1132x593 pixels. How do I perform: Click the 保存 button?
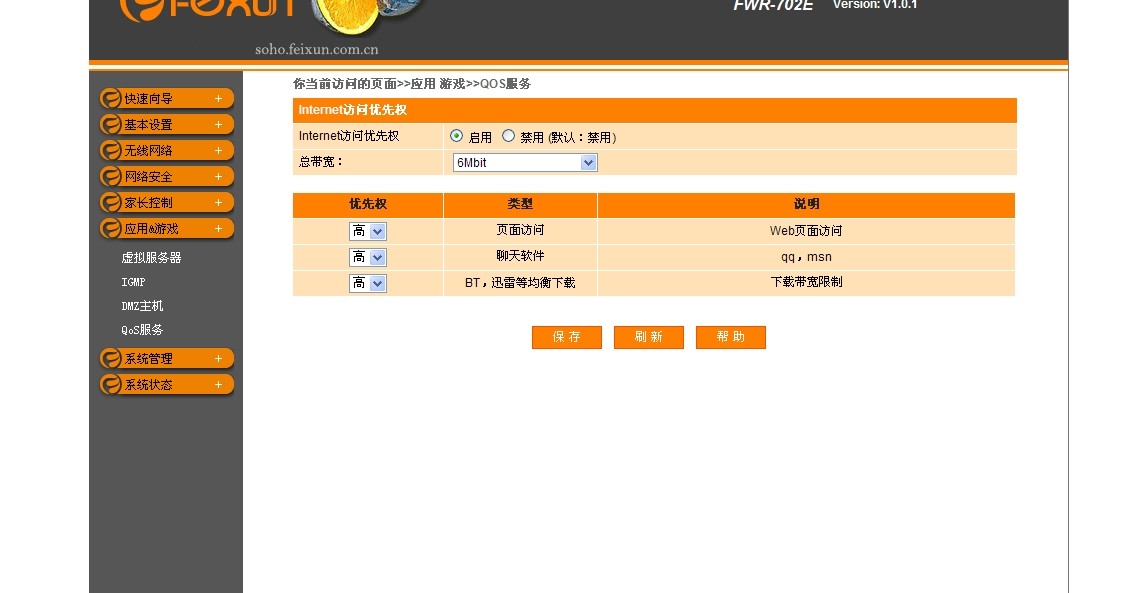pos(567,337)
